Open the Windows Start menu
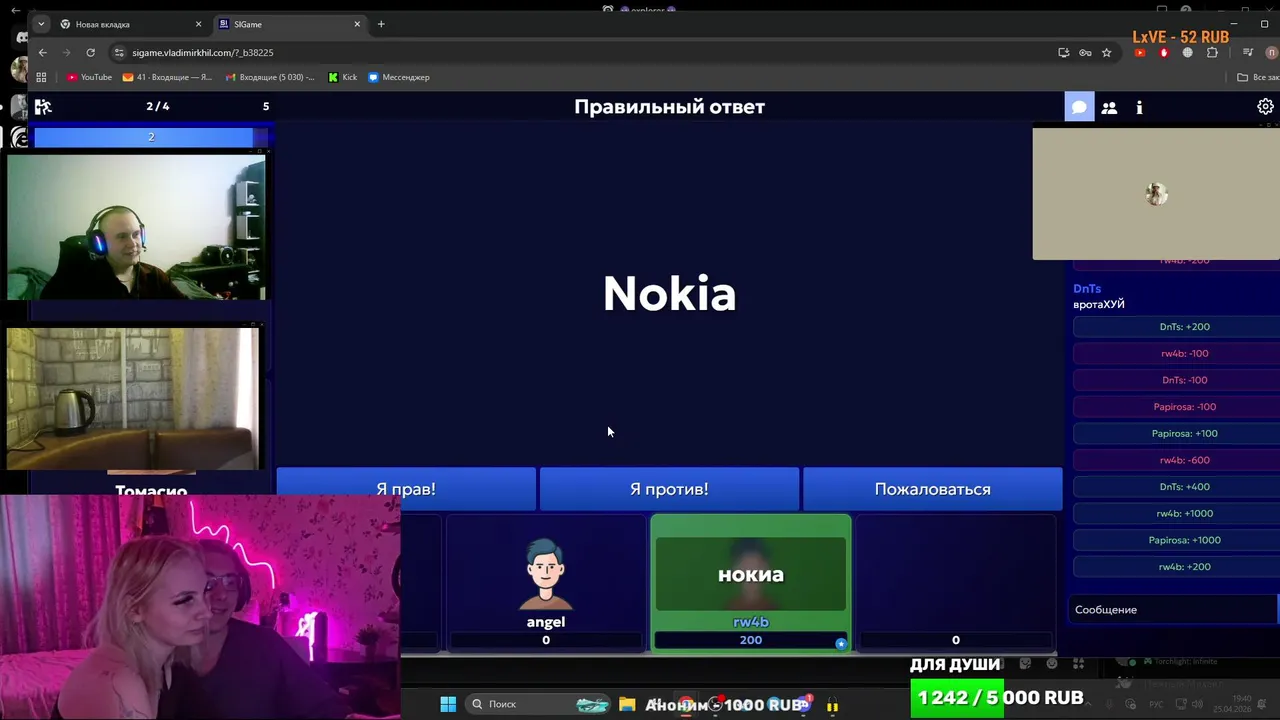The width and height of the screenshot is (1280, 720). (448, 704)
